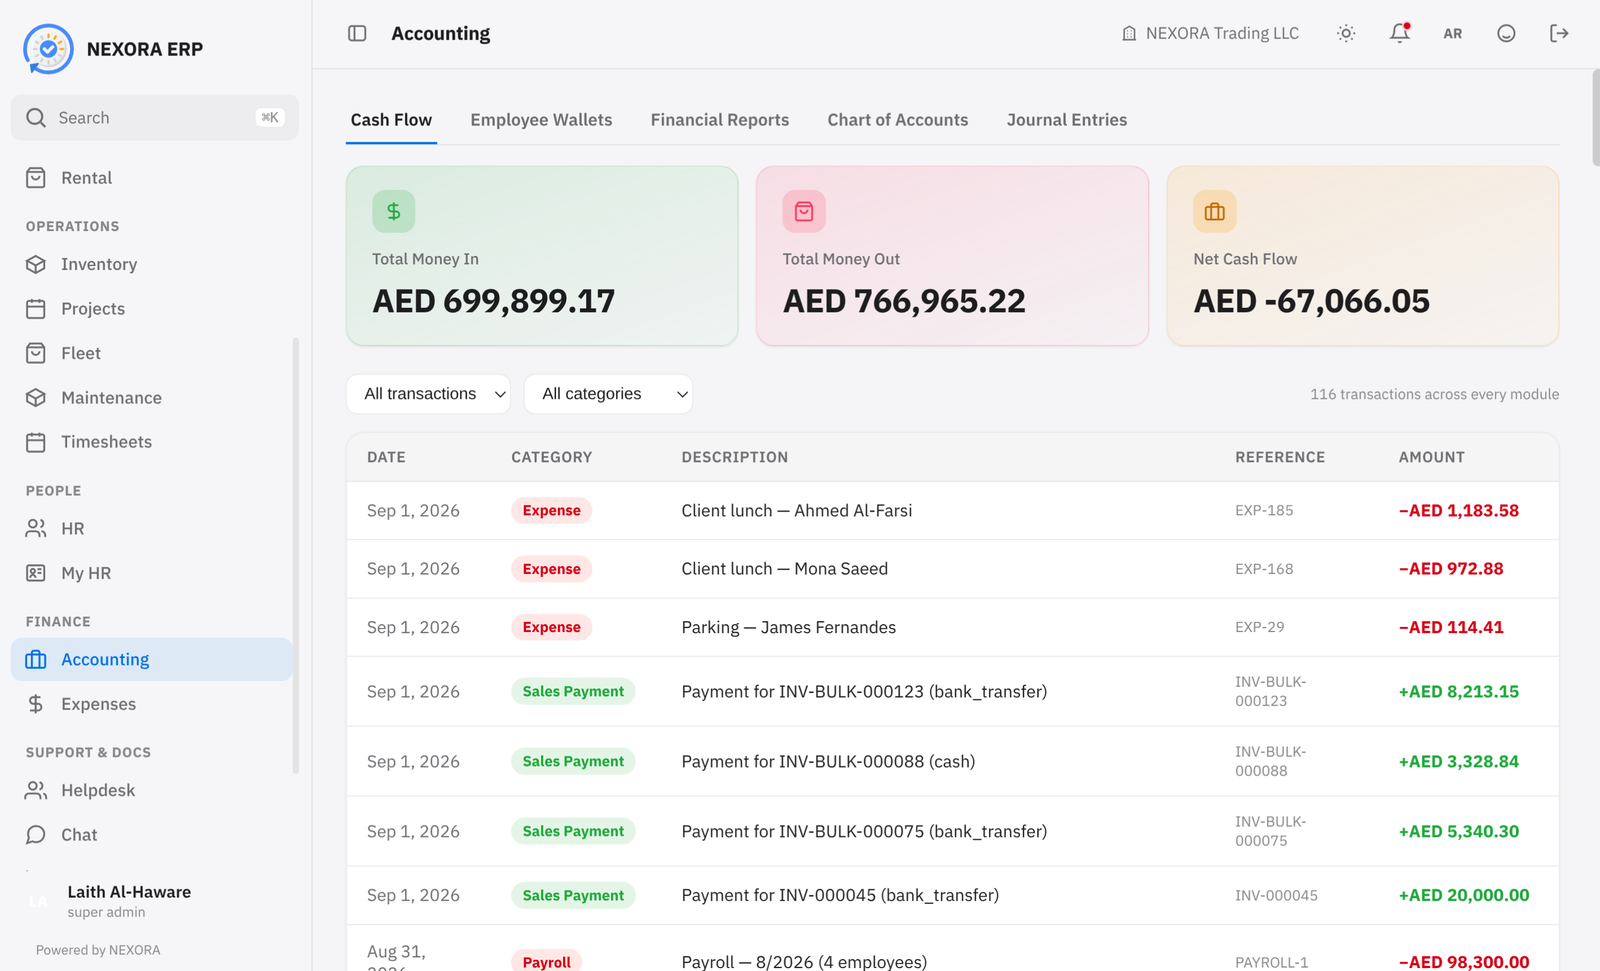Open the notifications bell

1400,33
